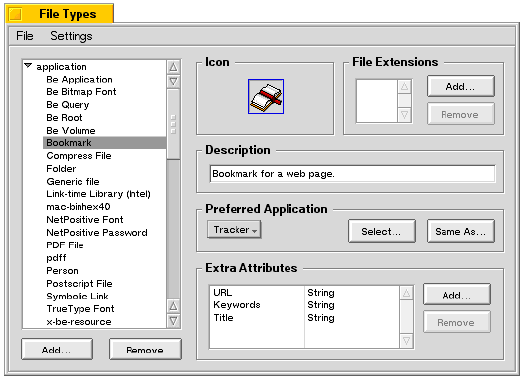Select the Title attribute row
Screen dimensions: 524x380
point(304,318)
